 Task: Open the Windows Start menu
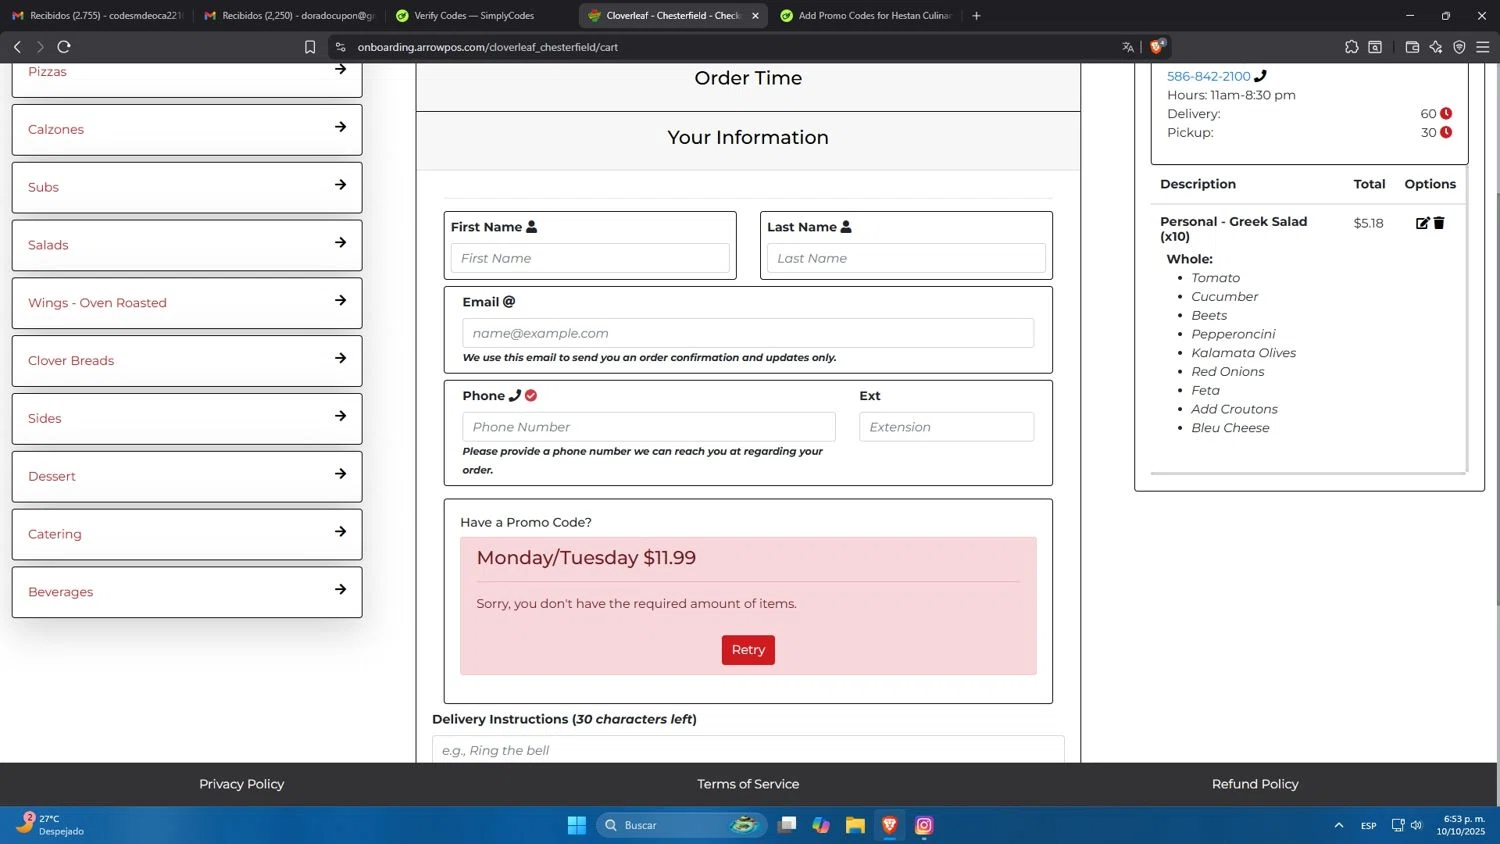point(577,825)
